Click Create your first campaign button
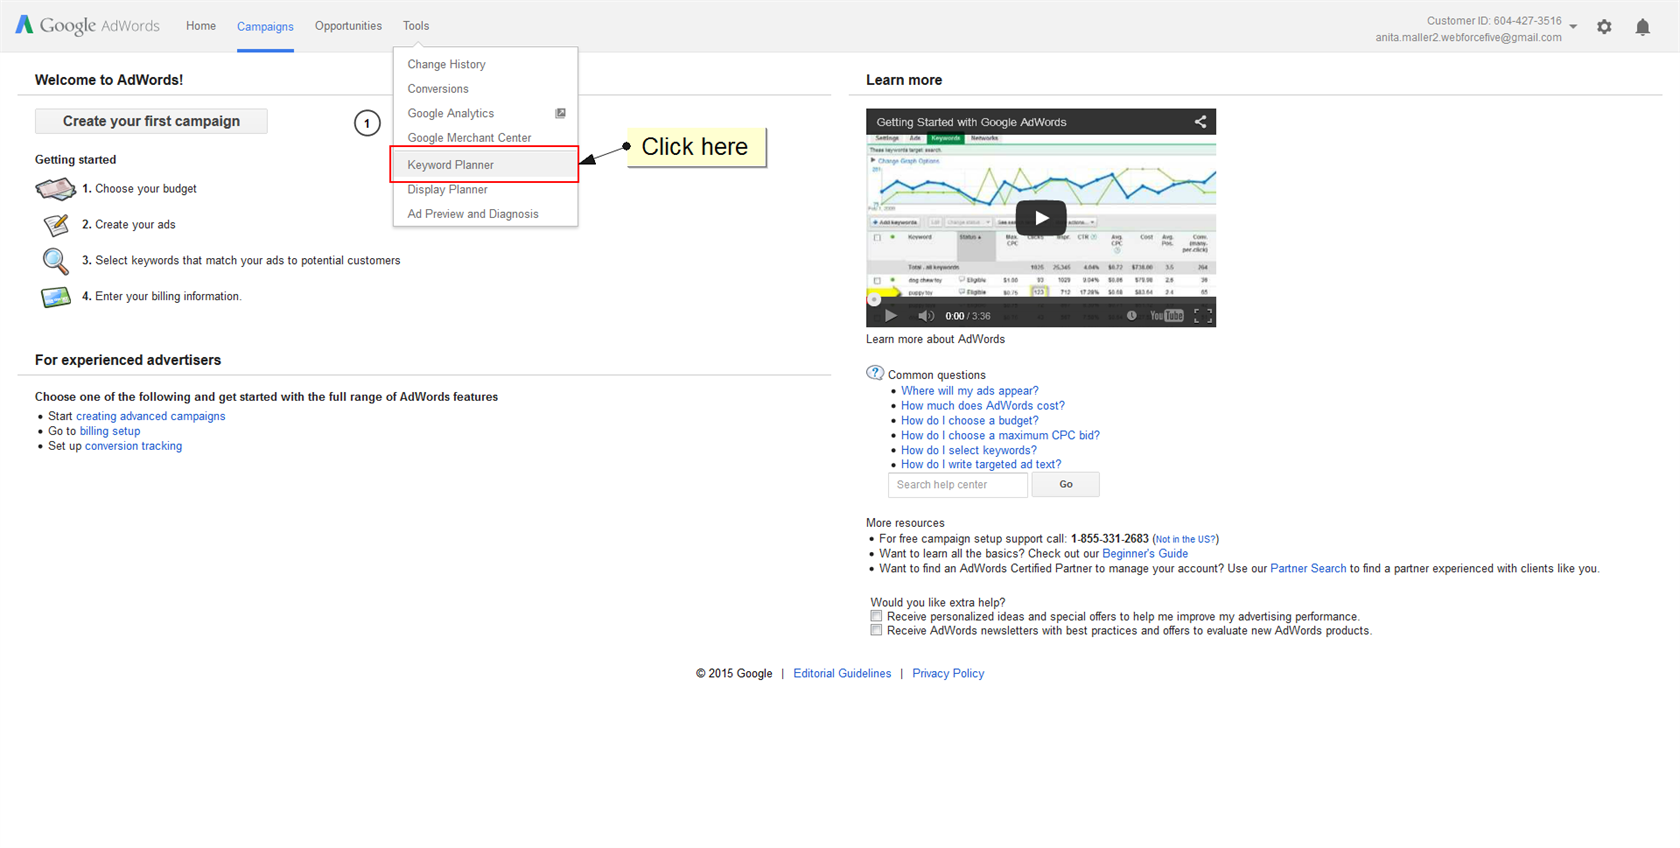This screenshot has height=848, width=1680. point(151,121)
